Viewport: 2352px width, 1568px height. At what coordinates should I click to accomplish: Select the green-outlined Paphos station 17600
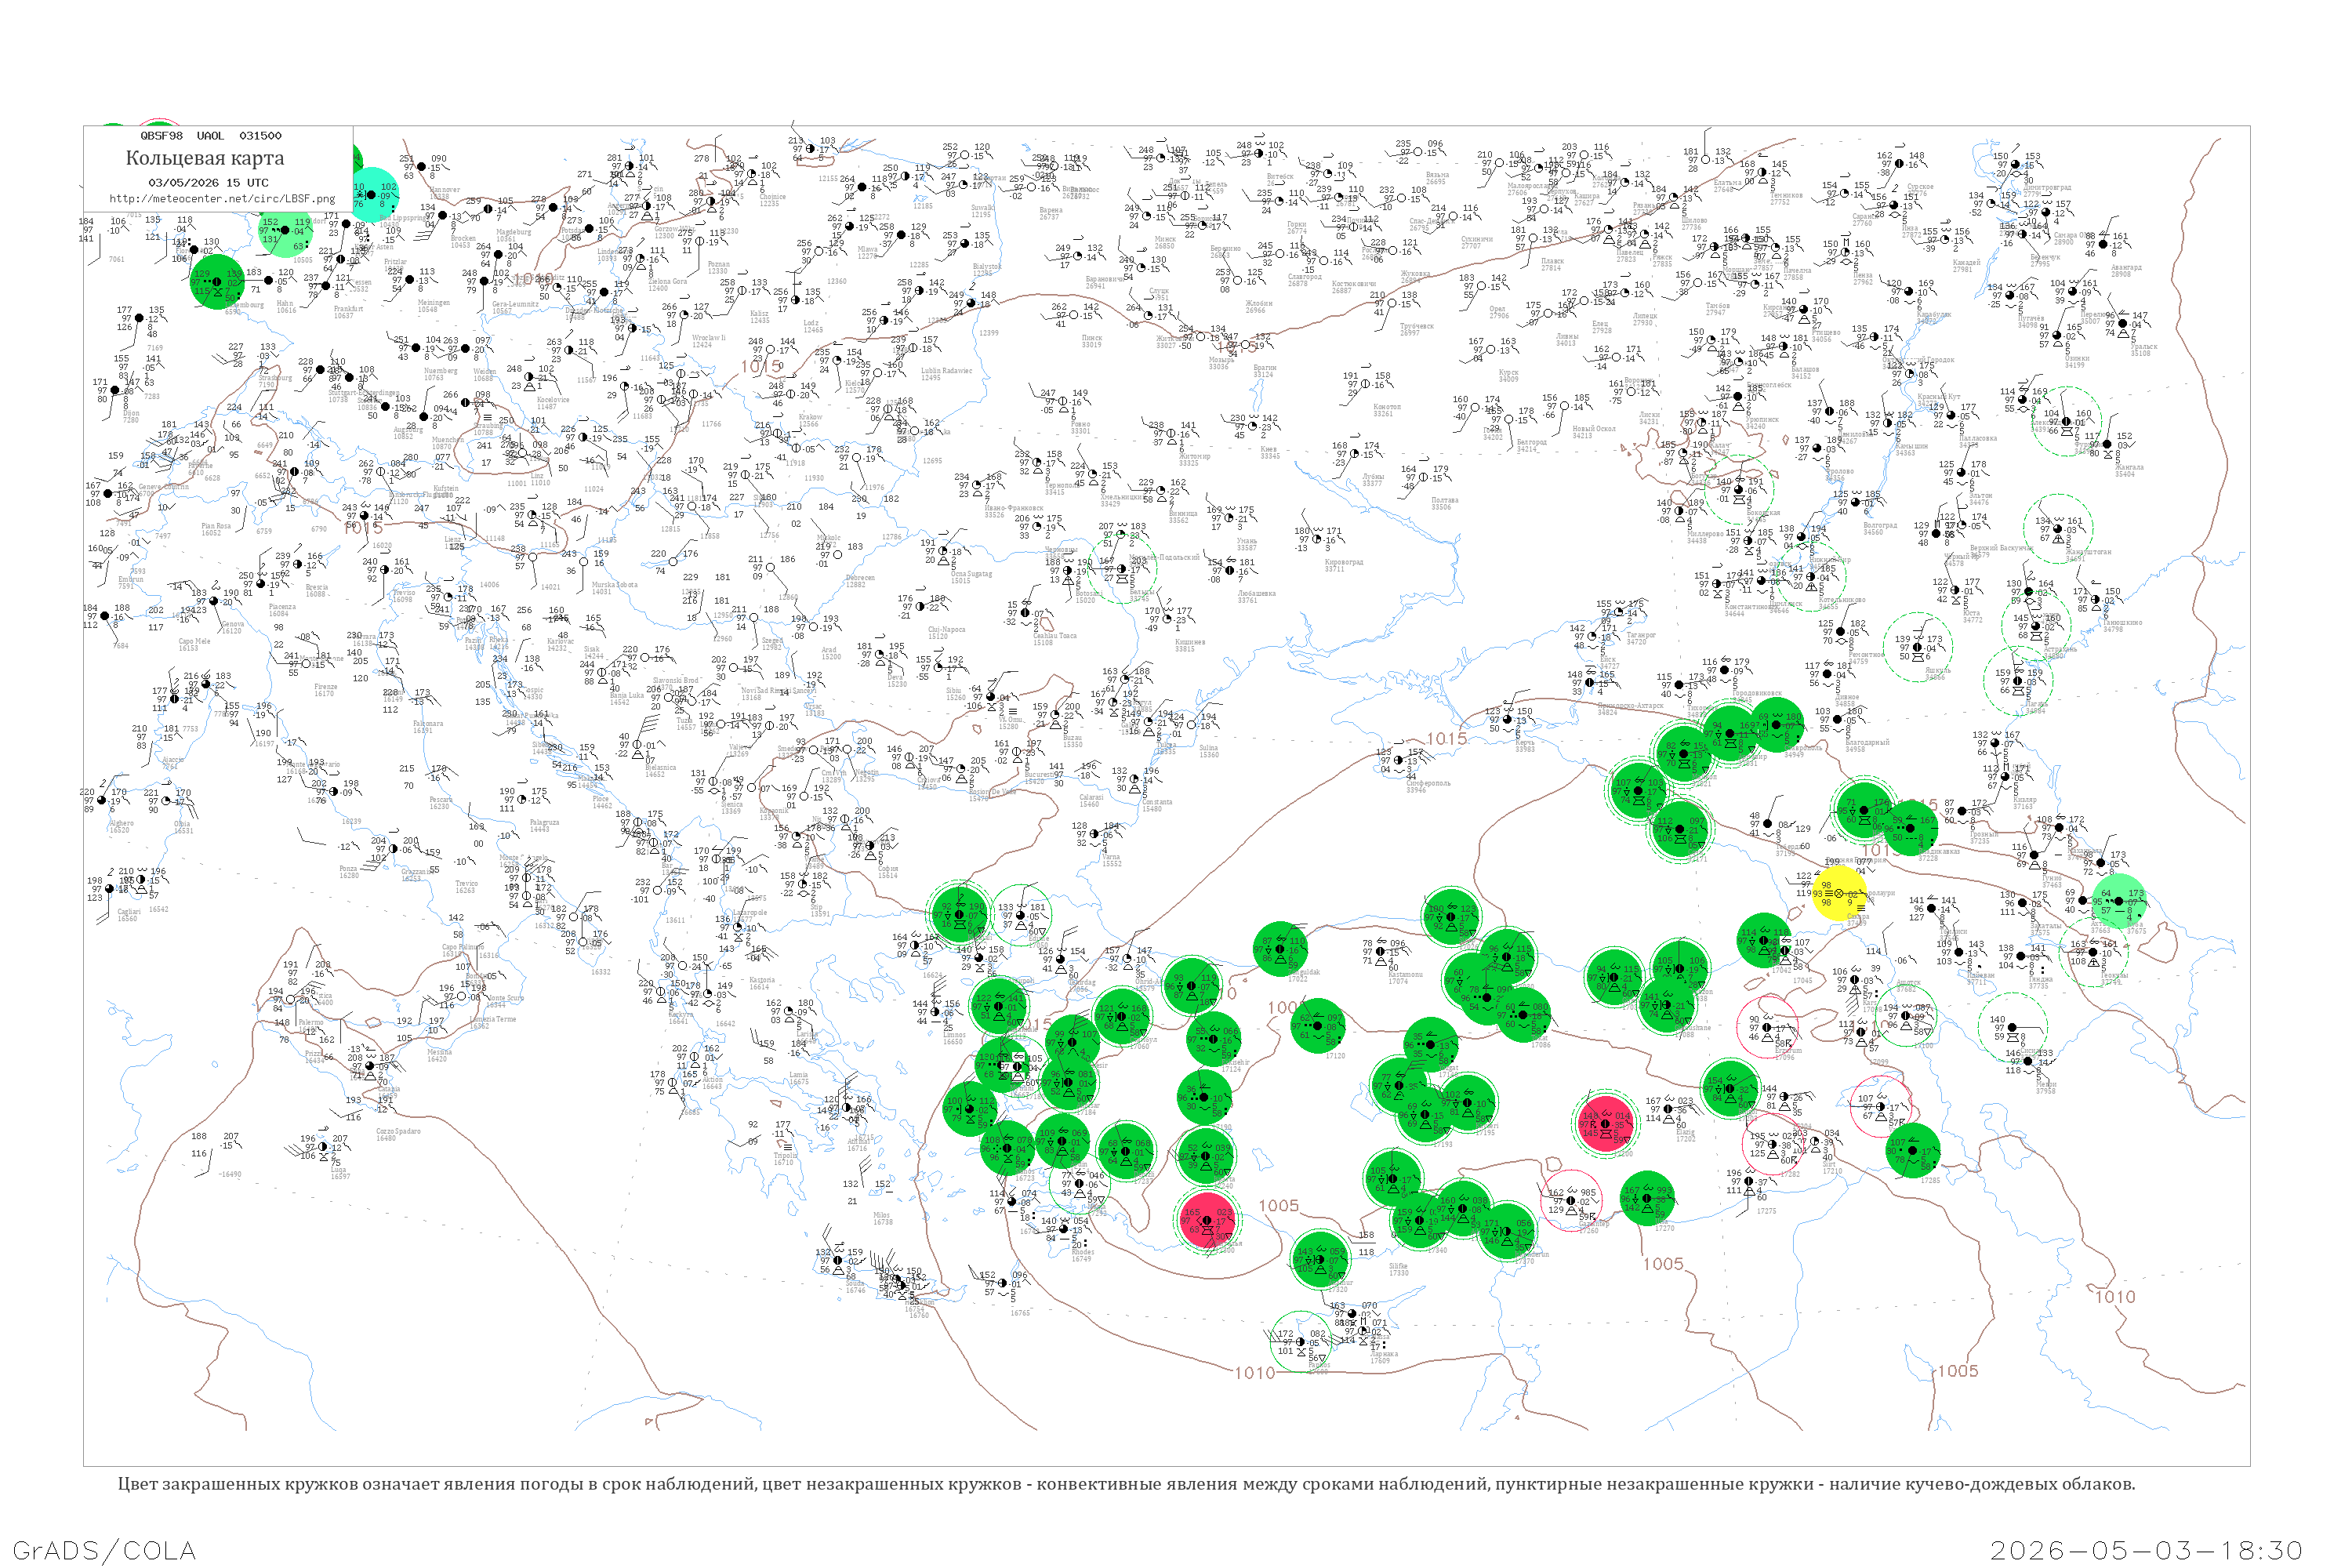pyautogui.click(x=1301, y=1341)
